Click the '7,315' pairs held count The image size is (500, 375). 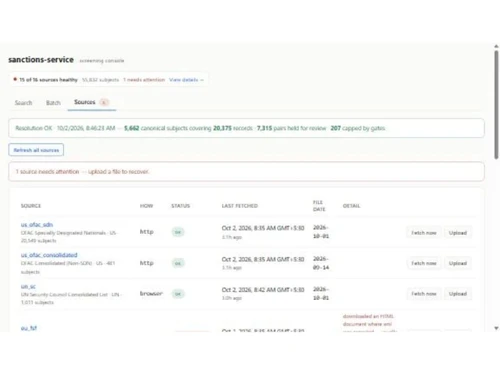[x=264, y=128]
